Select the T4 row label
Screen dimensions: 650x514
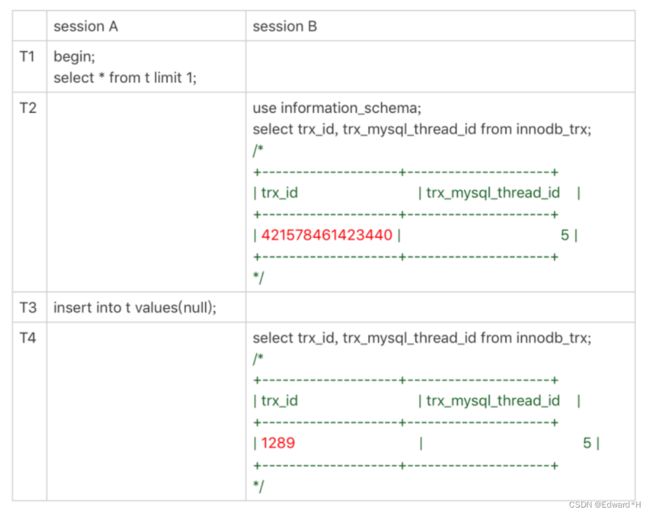coord(28,338)
